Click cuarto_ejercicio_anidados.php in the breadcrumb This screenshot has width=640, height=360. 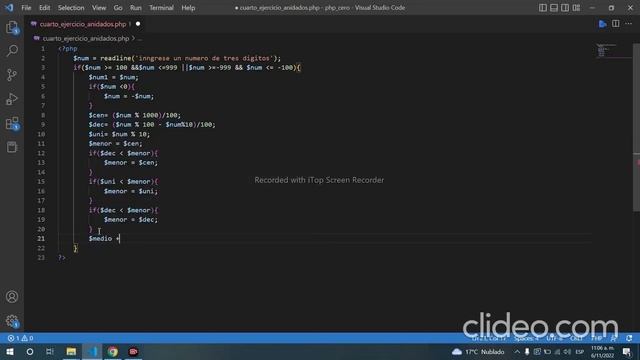coord(86,38)
